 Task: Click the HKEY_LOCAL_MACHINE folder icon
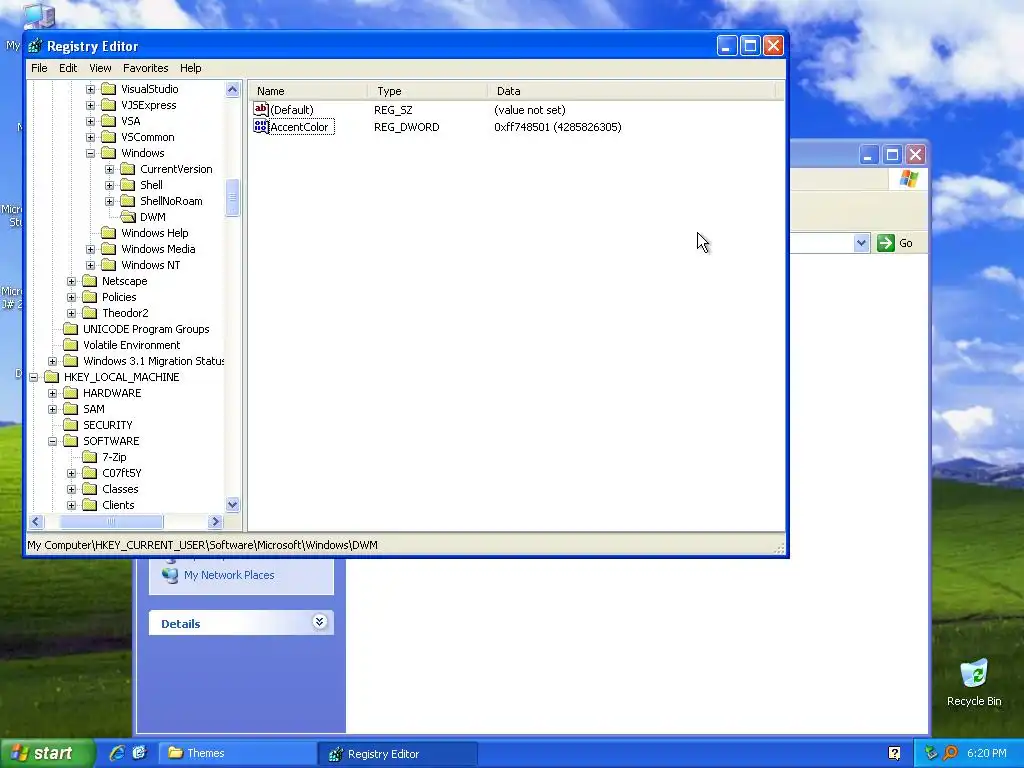(x=52, y=377)
